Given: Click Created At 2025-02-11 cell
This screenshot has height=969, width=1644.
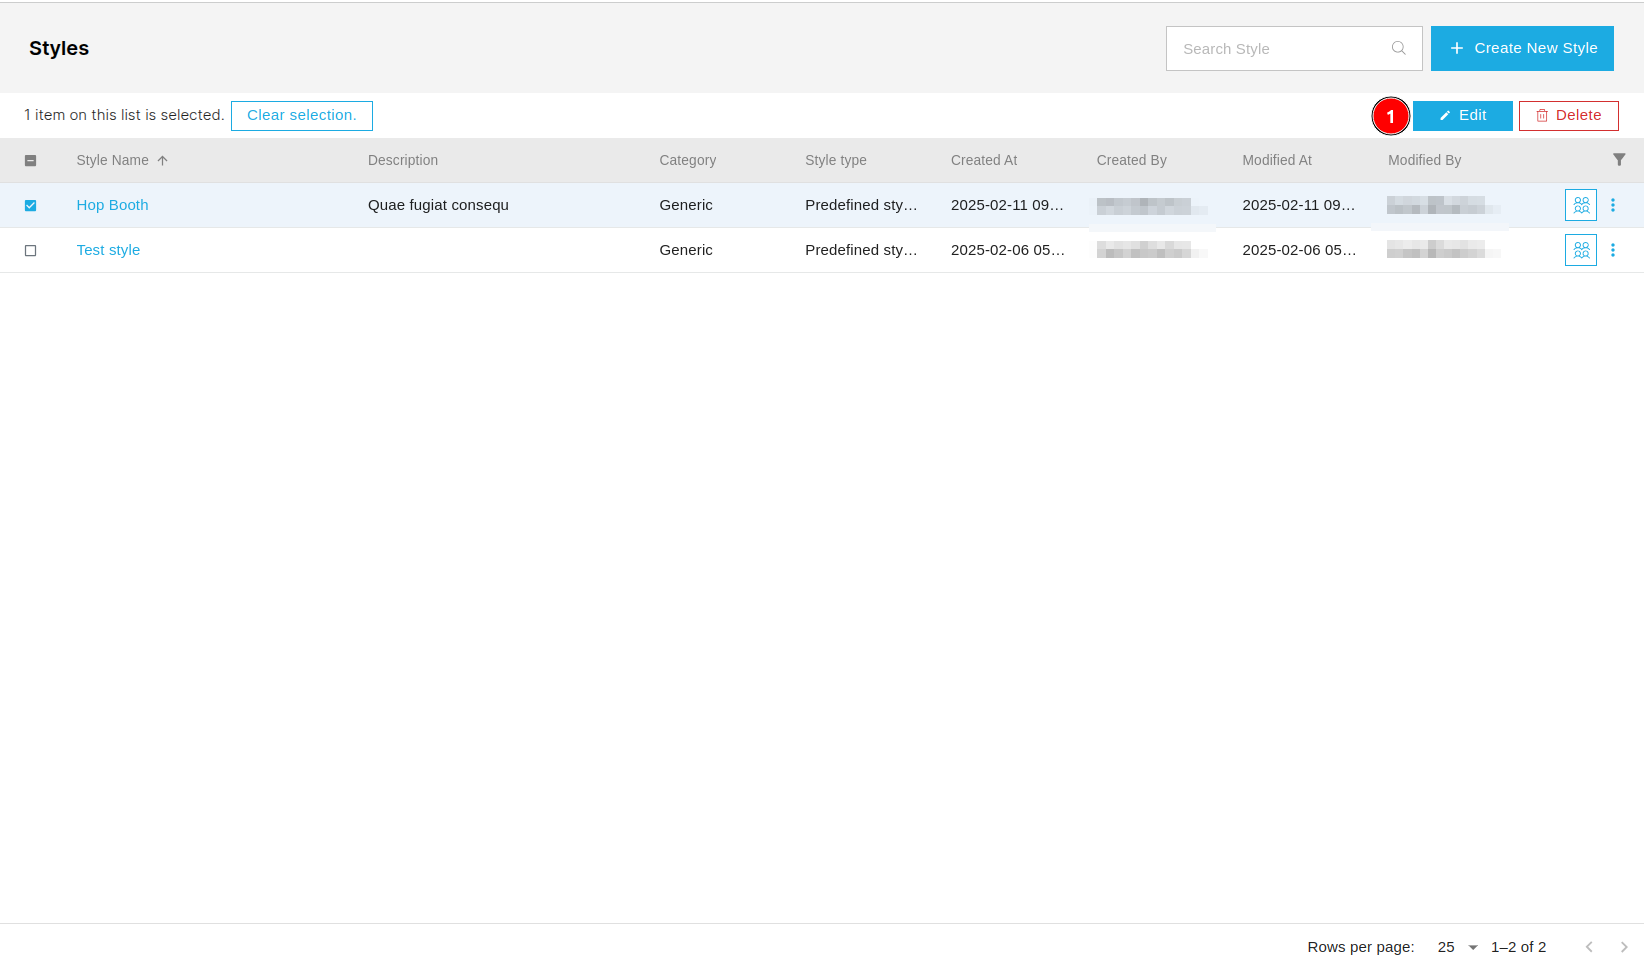Looking at the screenshot, I should (1007, 205).
